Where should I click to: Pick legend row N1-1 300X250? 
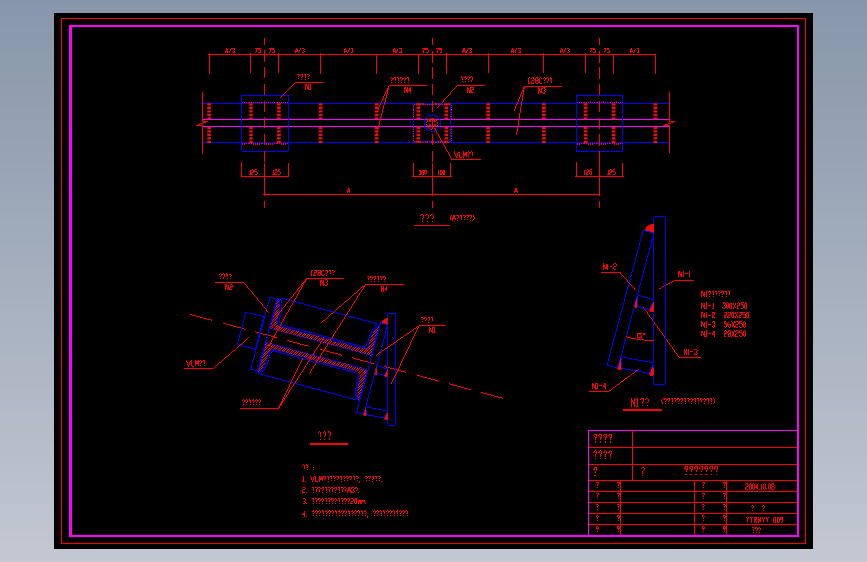click(x=724, y=306)
